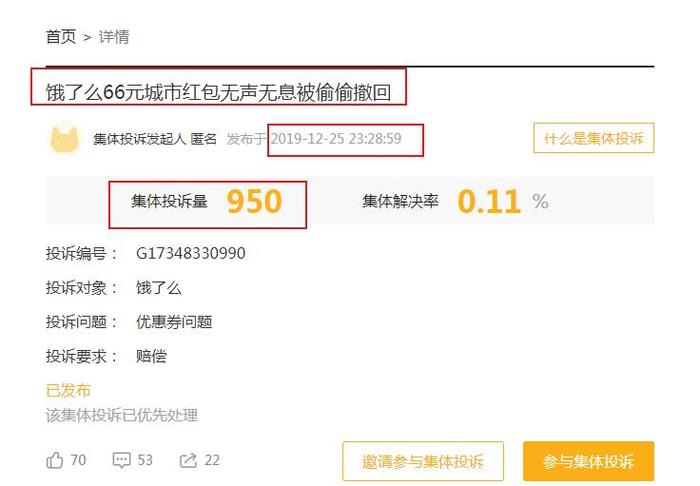Viewport: 700px width, 486px height.
Task: Click complaint title about 66元城市红包
Action: 218,92
